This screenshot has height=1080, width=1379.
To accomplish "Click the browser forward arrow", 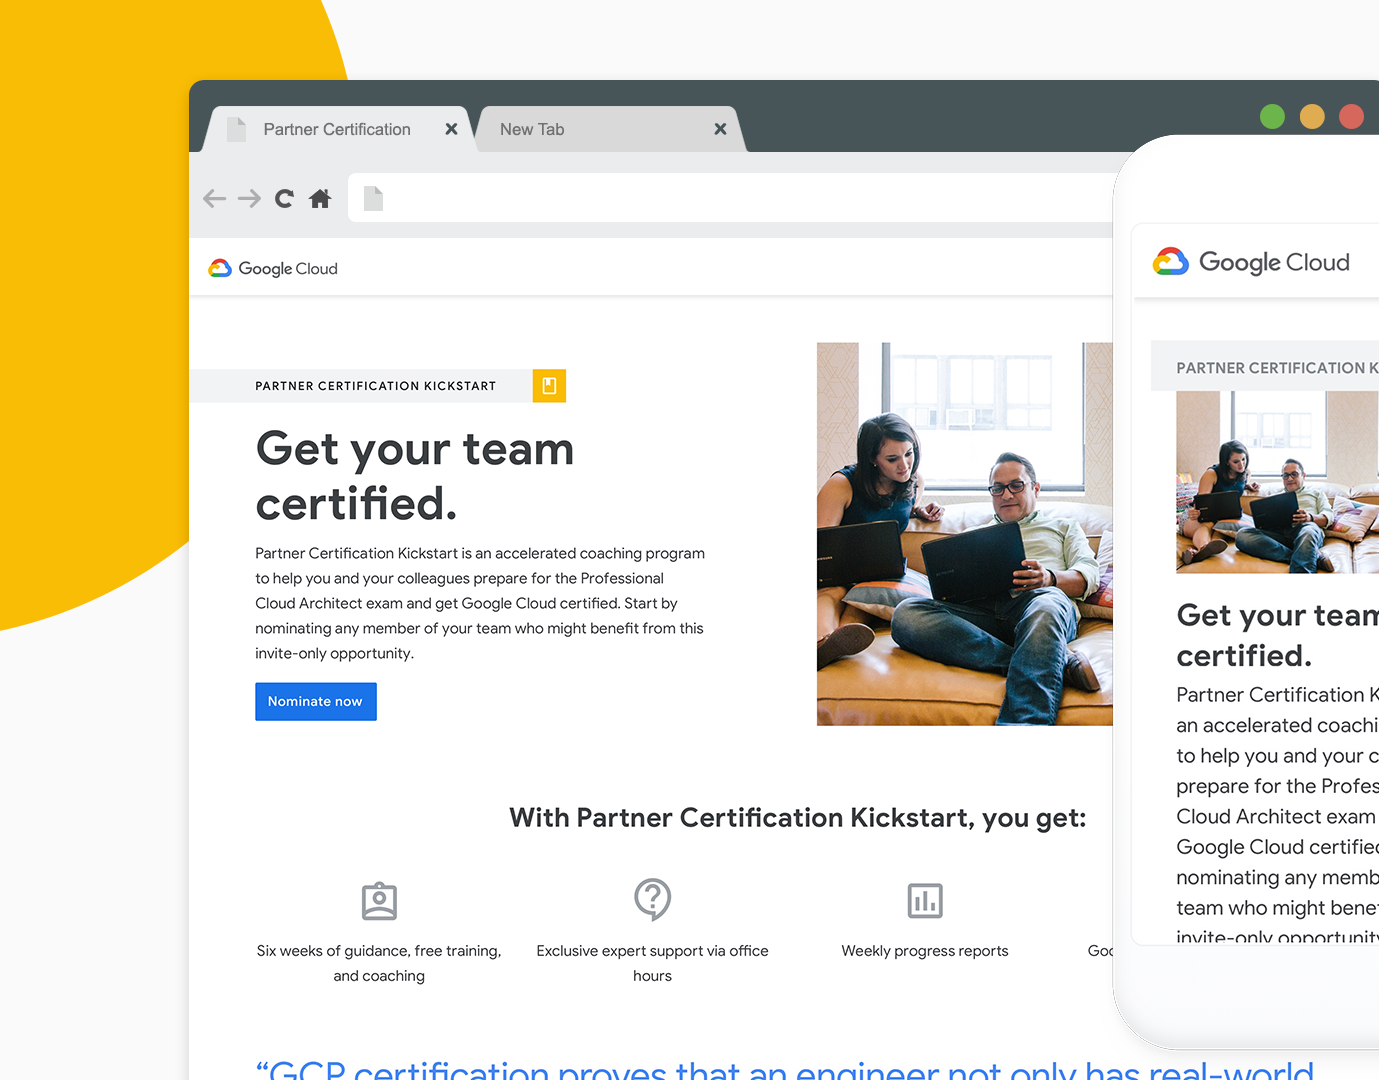I will [x=249, y=199].
